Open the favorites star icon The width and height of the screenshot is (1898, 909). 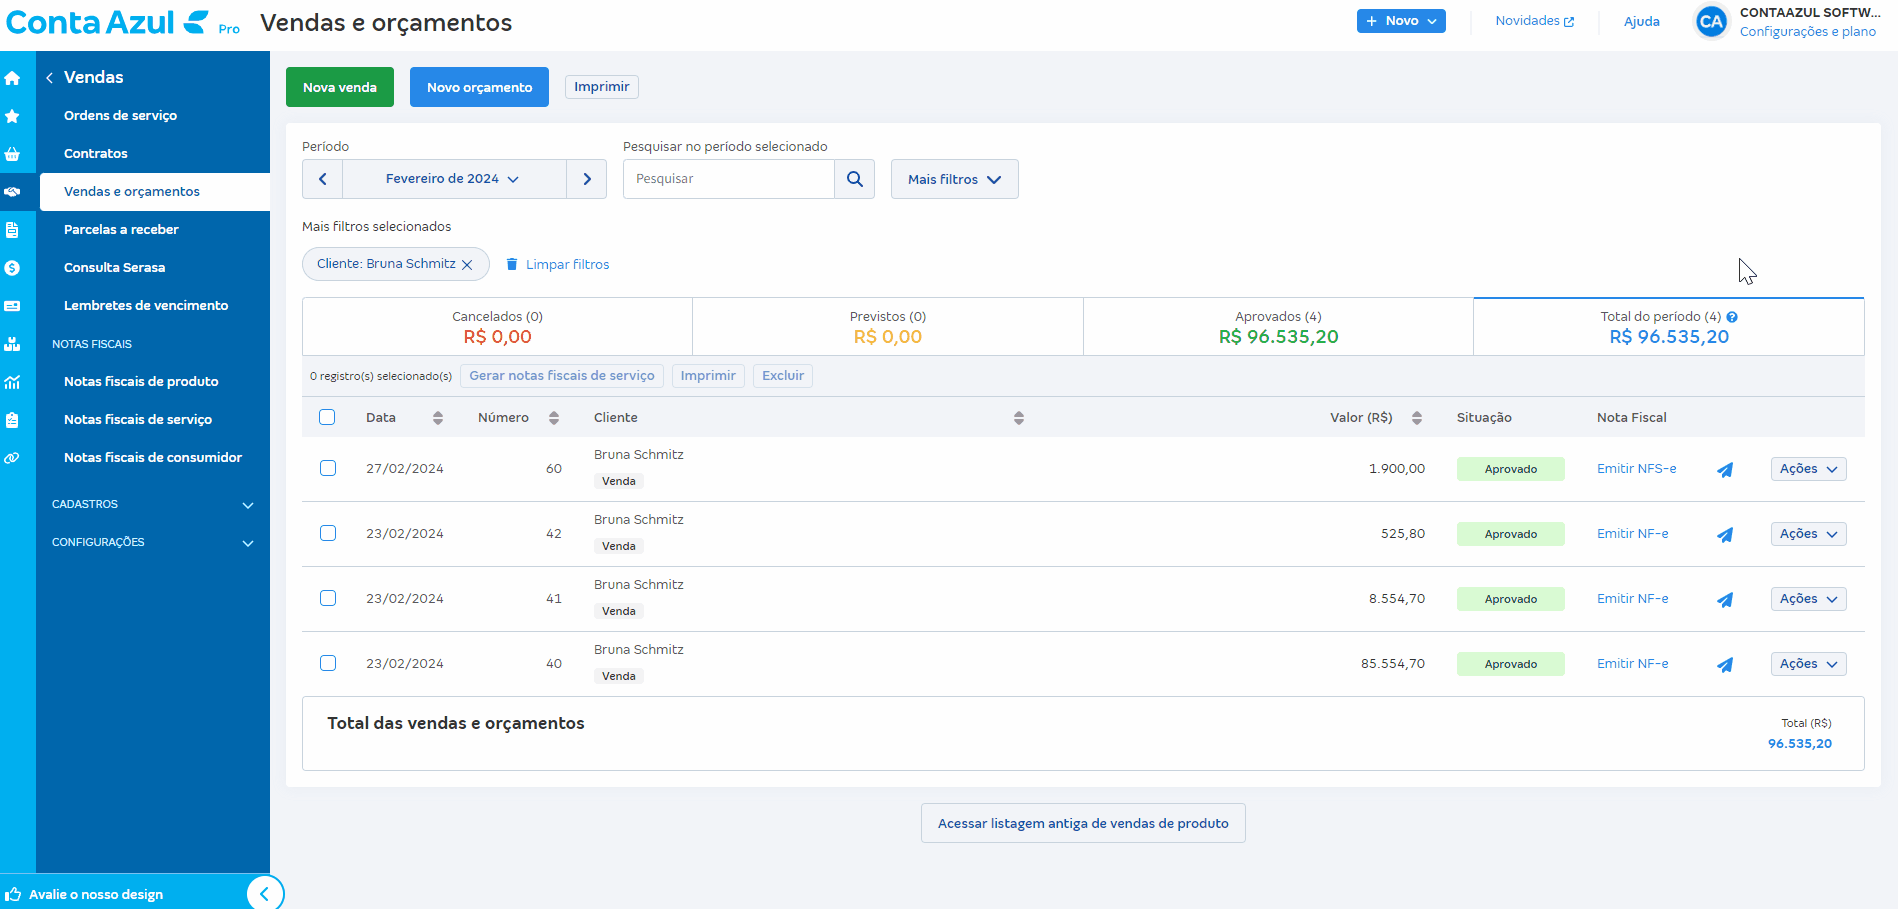[x=12, y=116]
